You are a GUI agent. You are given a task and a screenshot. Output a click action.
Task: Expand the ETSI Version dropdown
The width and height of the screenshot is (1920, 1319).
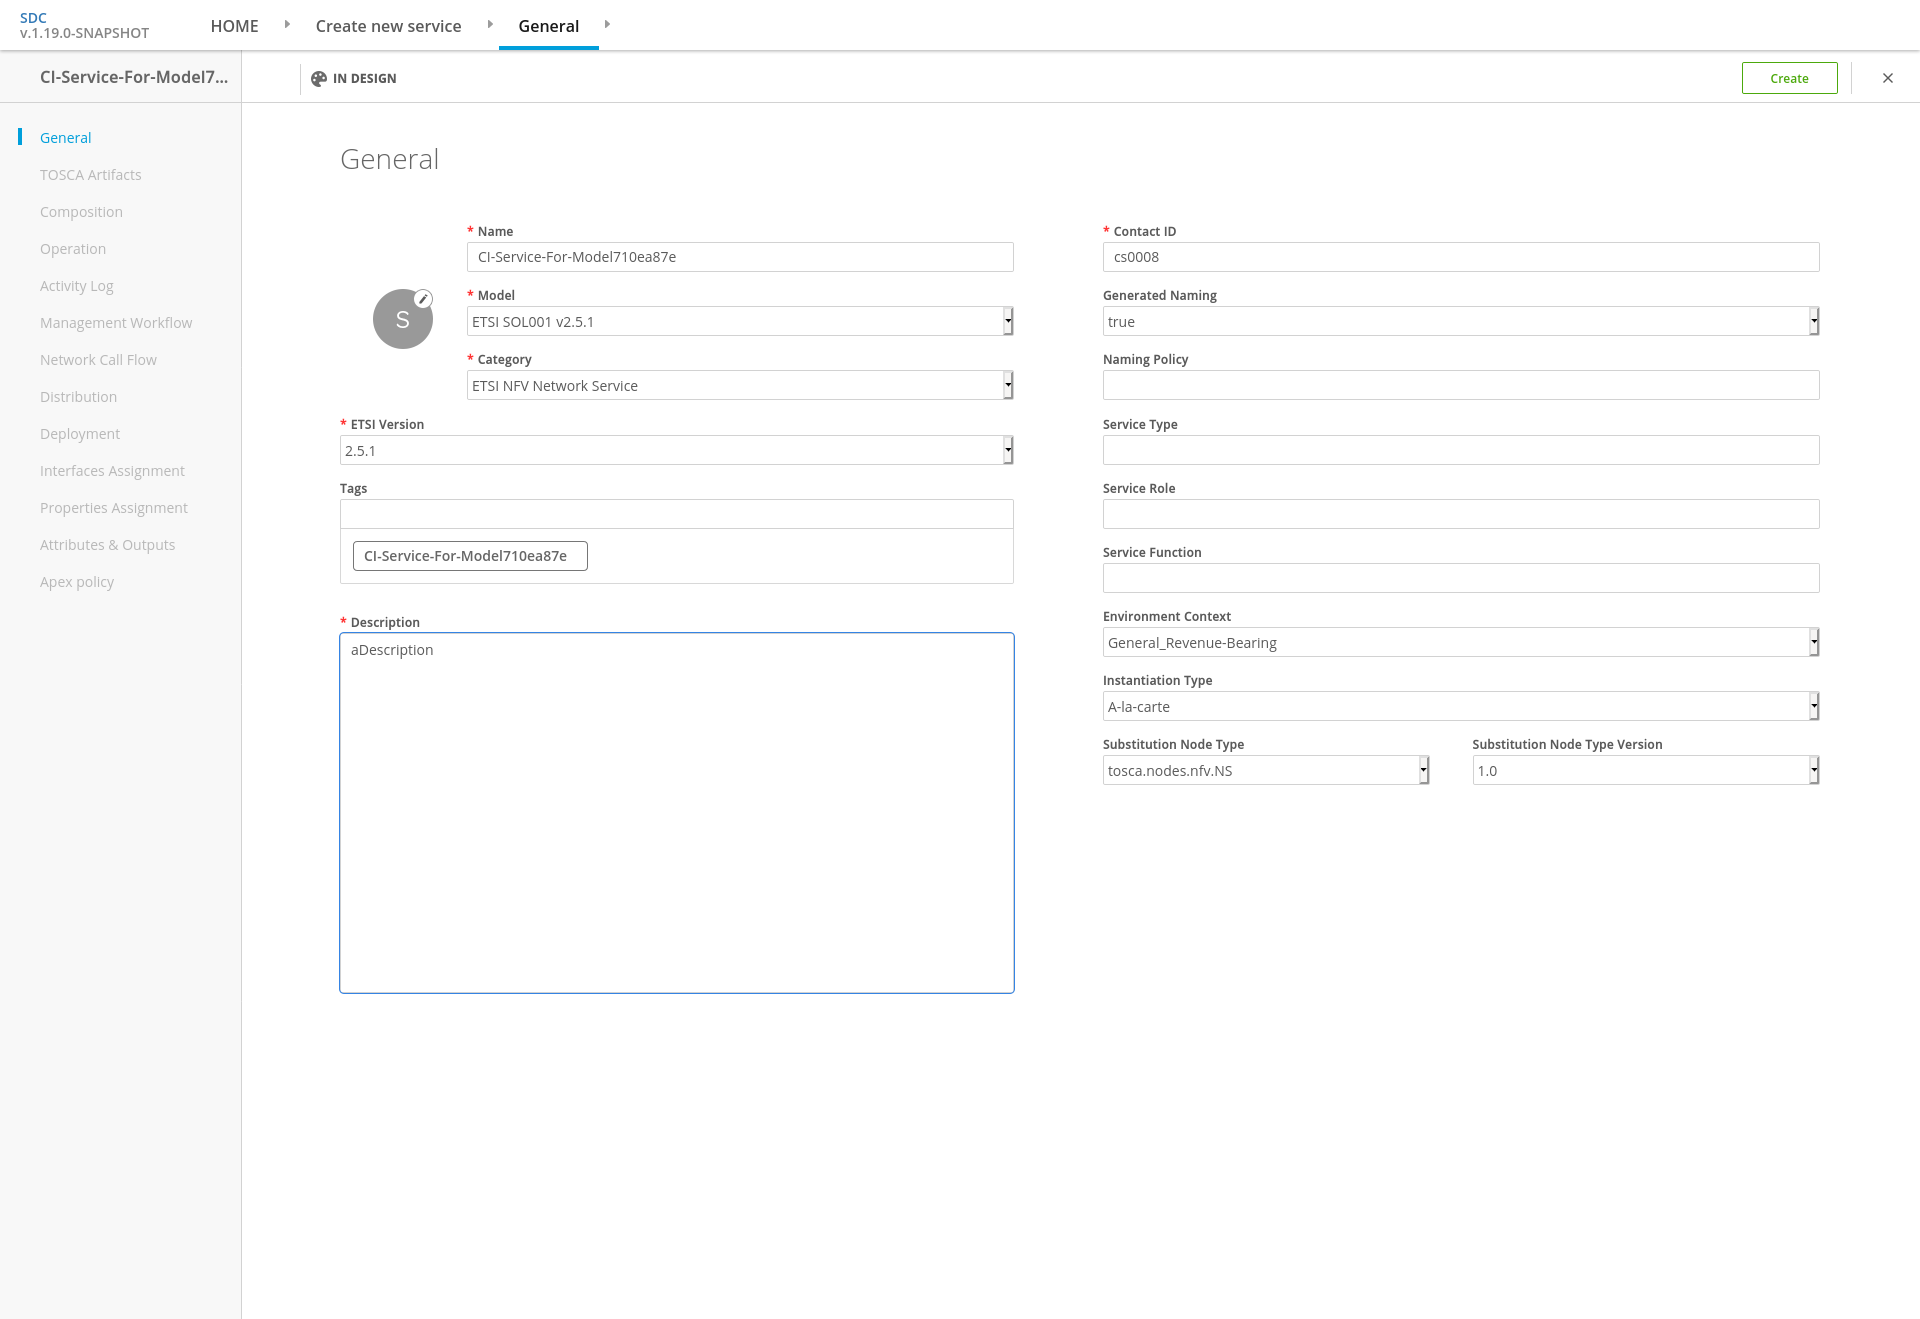pyautogui.click(x=677, y=450)
